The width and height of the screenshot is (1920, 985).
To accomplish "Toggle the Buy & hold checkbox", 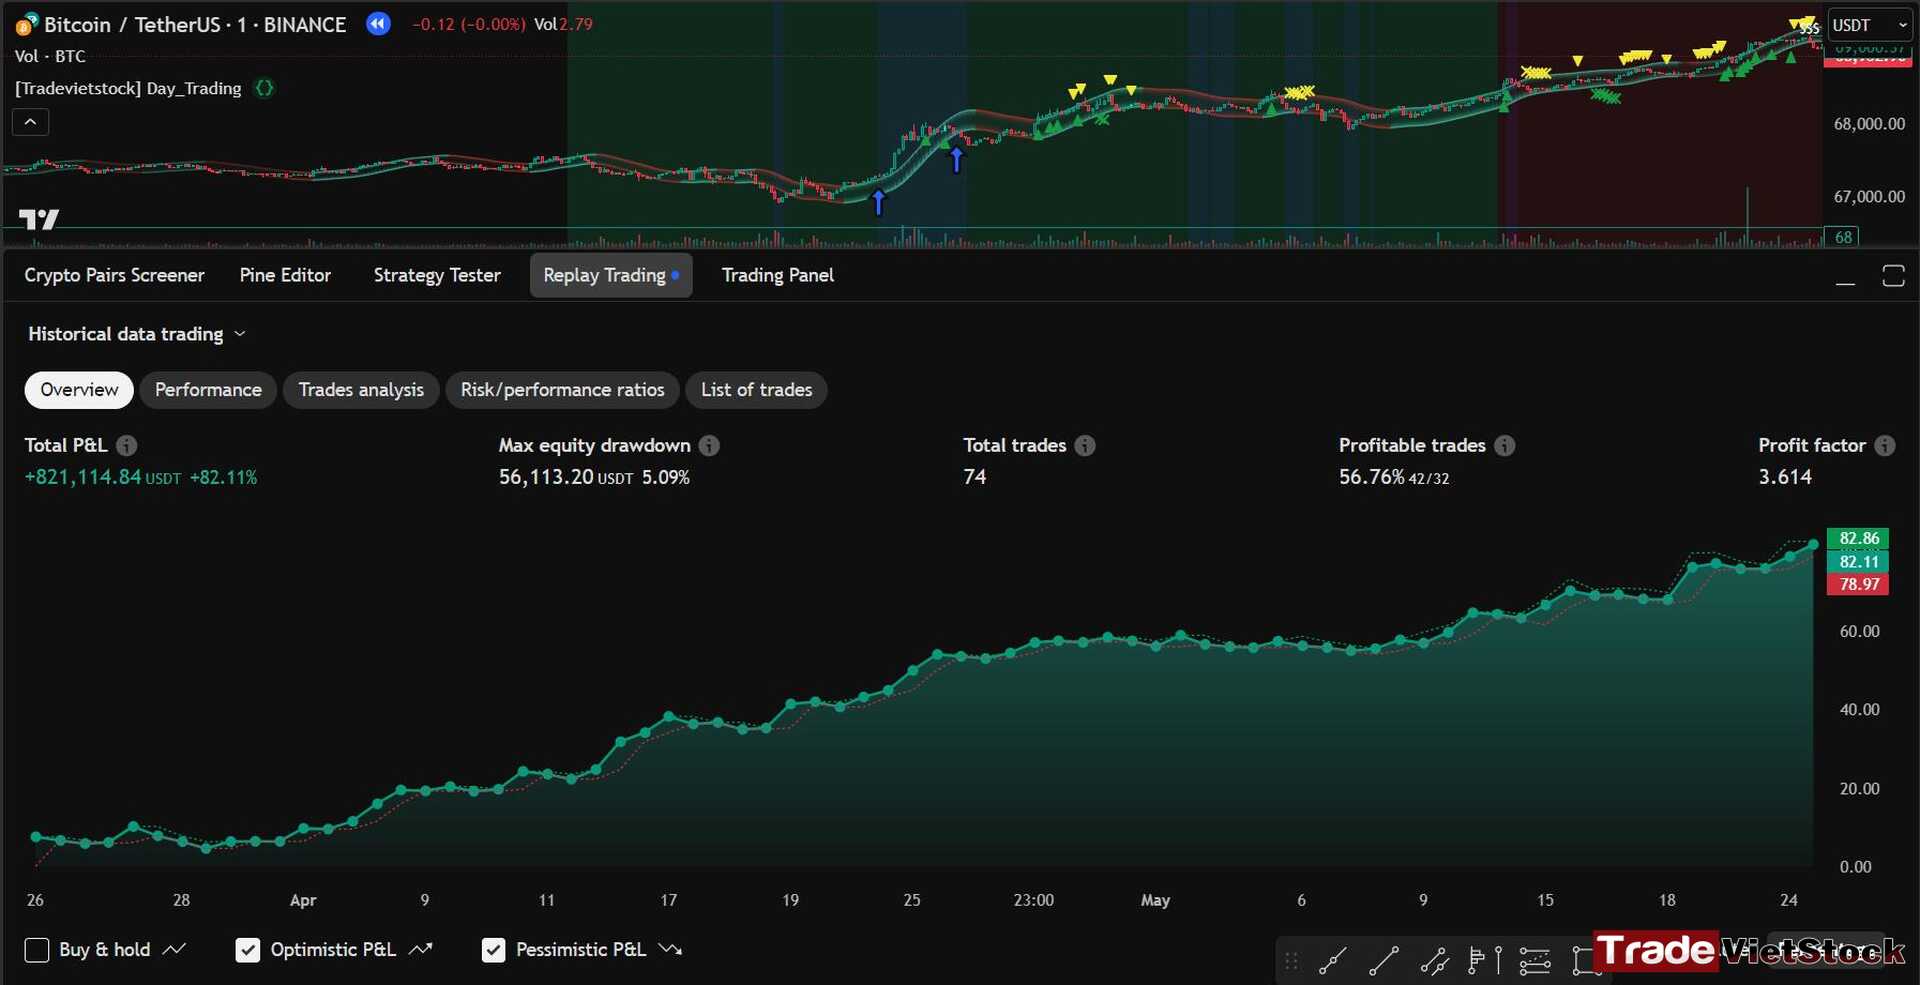I will point(37,950).
